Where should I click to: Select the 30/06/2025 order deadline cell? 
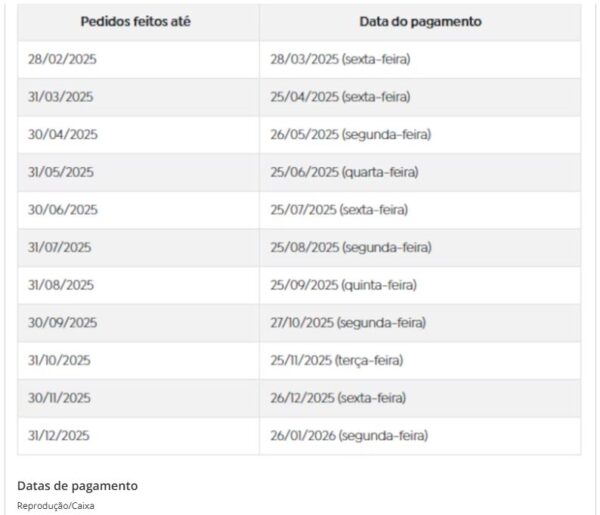tap(63, 210)
